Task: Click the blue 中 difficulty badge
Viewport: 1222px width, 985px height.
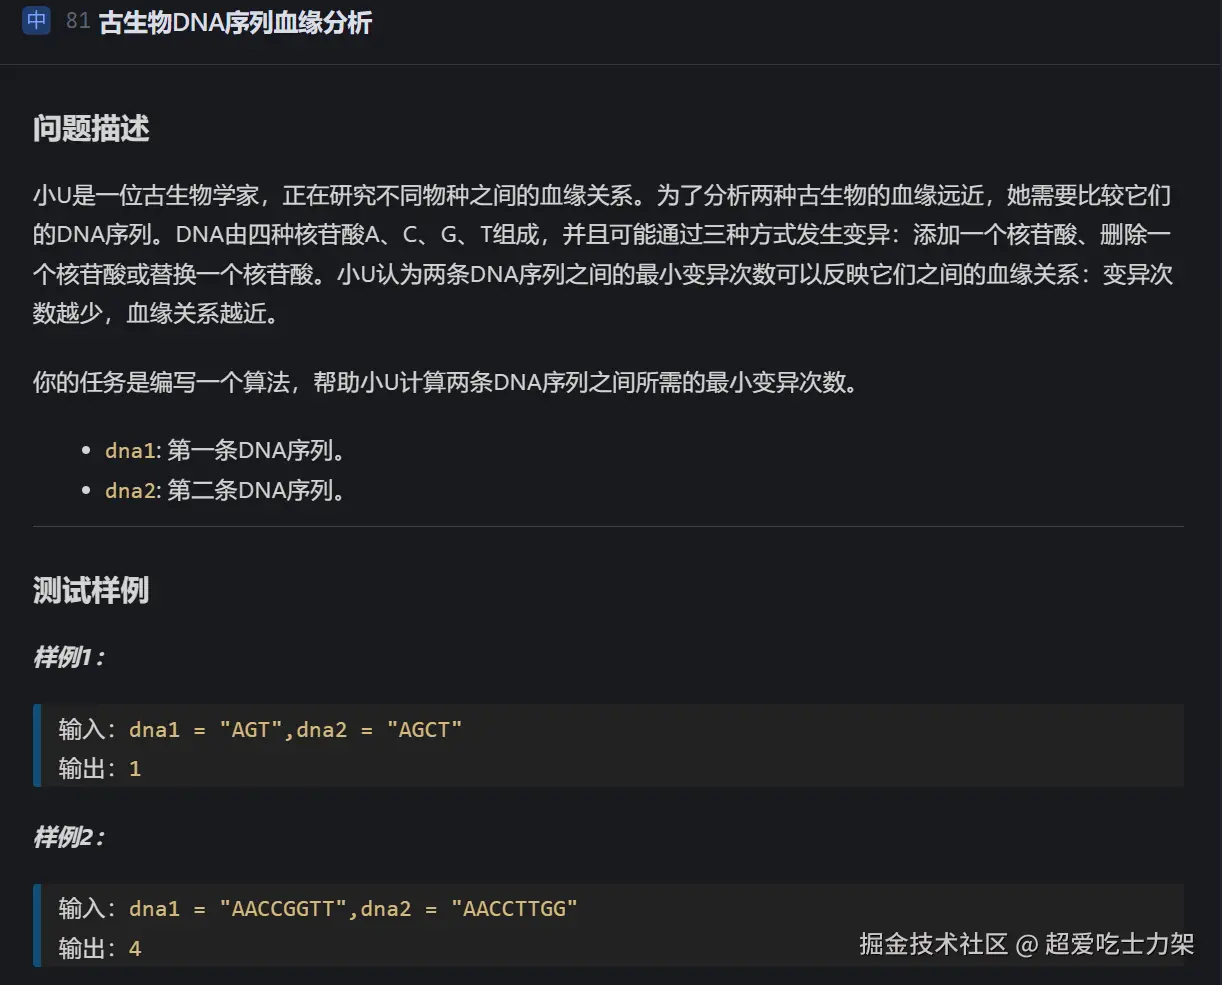Action: tap(36, 20)
